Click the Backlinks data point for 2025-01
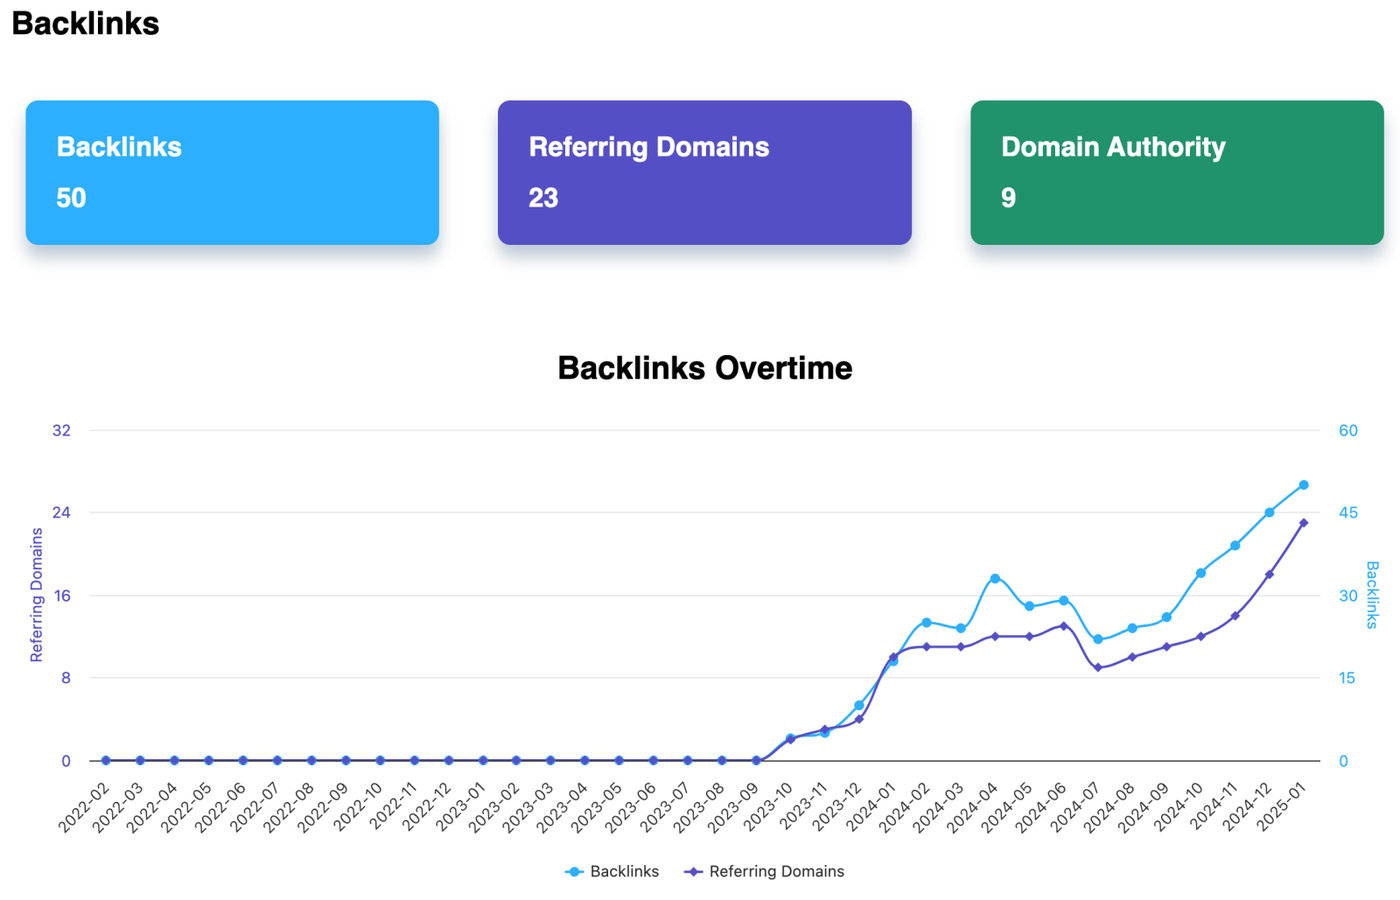The image size is (1400, 900). coord(1303,485)
